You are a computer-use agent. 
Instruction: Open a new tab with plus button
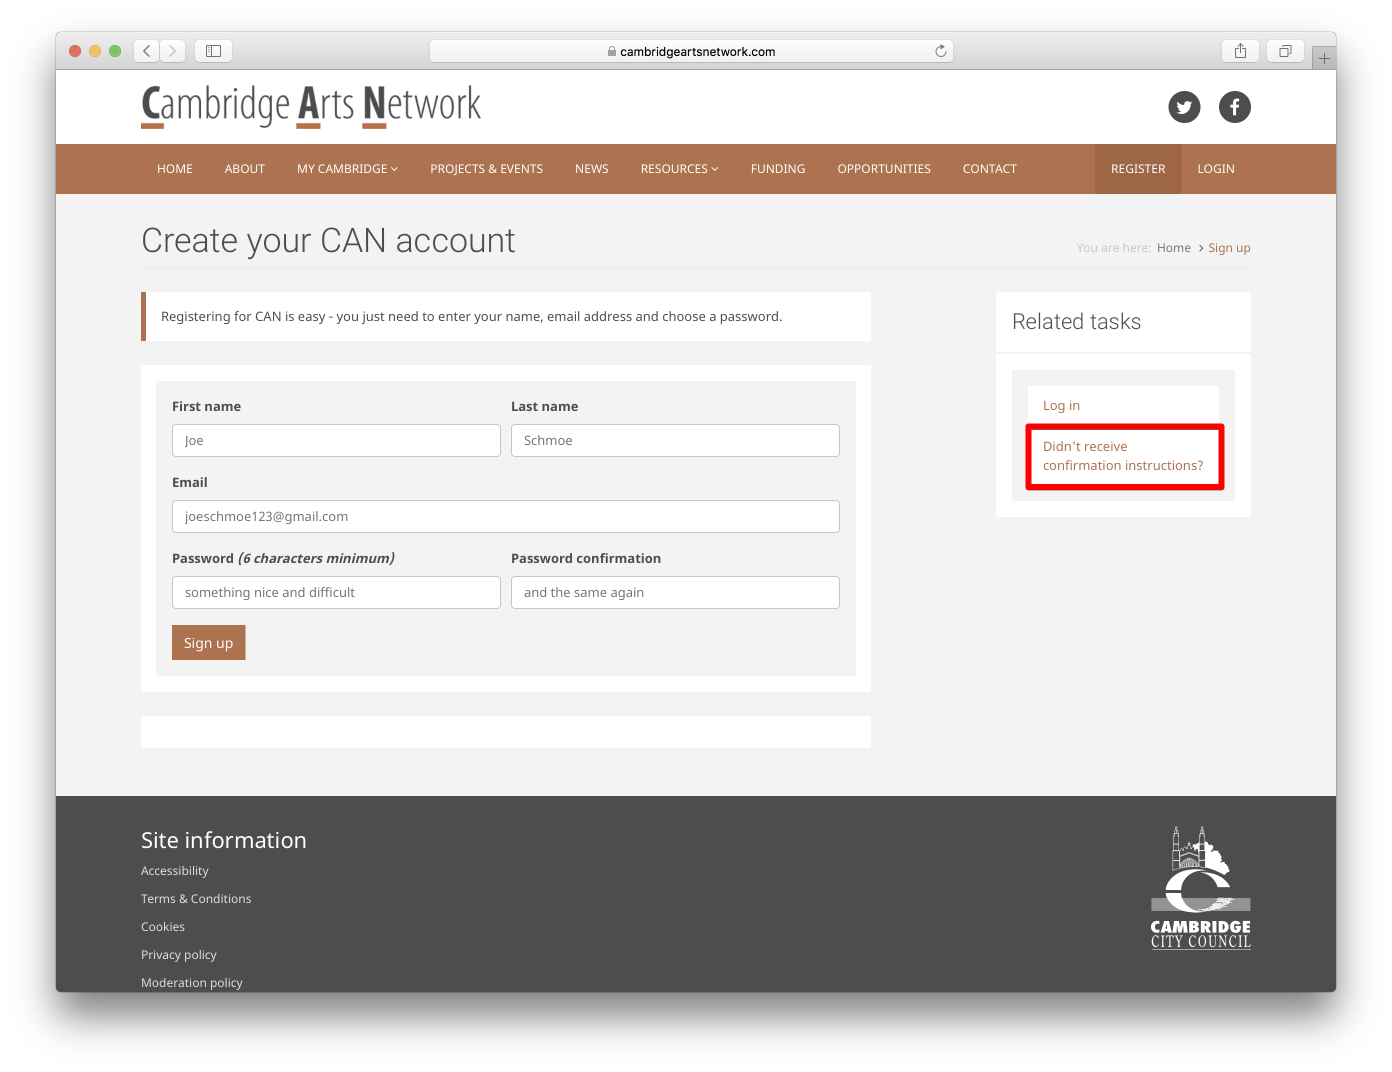point(1324,59)
